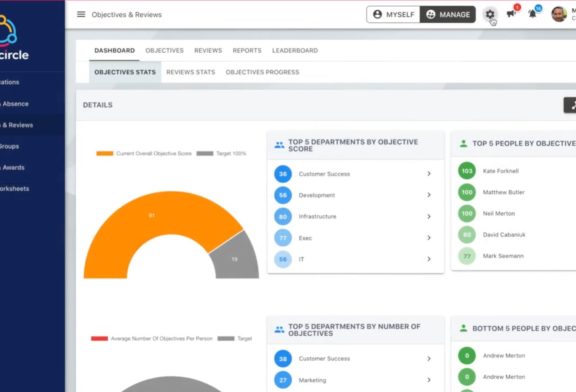Select the REPORTS tab
Screen dimensions: 576x392
pos(247,50)
